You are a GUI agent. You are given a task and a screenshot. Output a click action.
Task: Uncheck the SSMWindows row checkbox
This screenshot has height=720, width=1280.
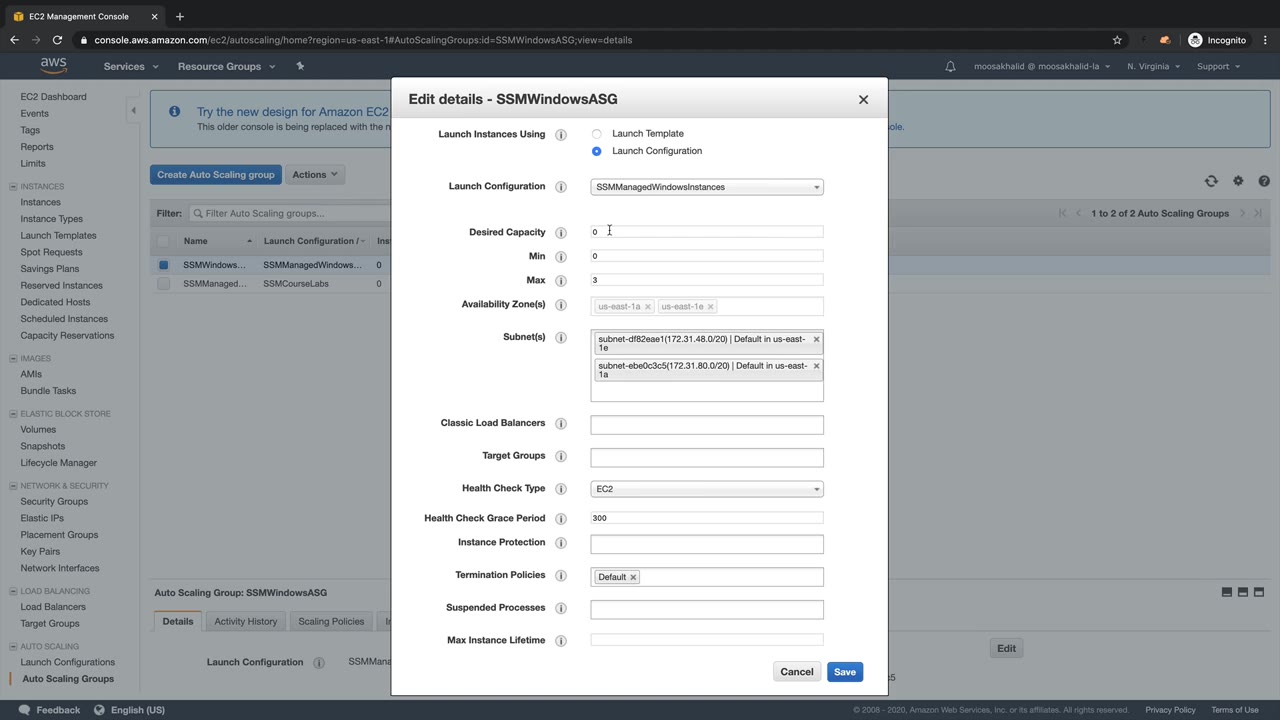163,265
